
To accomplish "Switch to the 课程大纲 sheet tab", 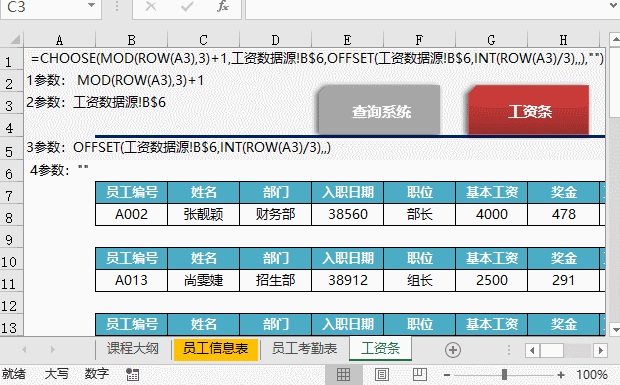I will point(132,349).
